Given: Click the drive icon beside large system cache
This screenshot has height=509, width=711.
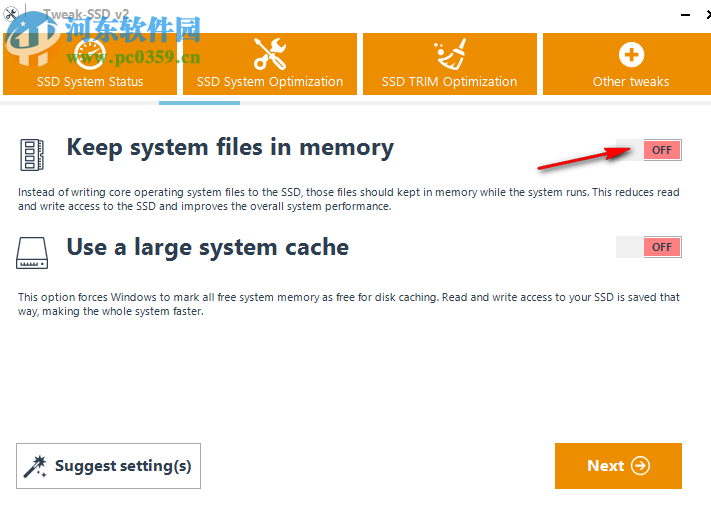Looking at the screenshot, I should click(32, 253).
